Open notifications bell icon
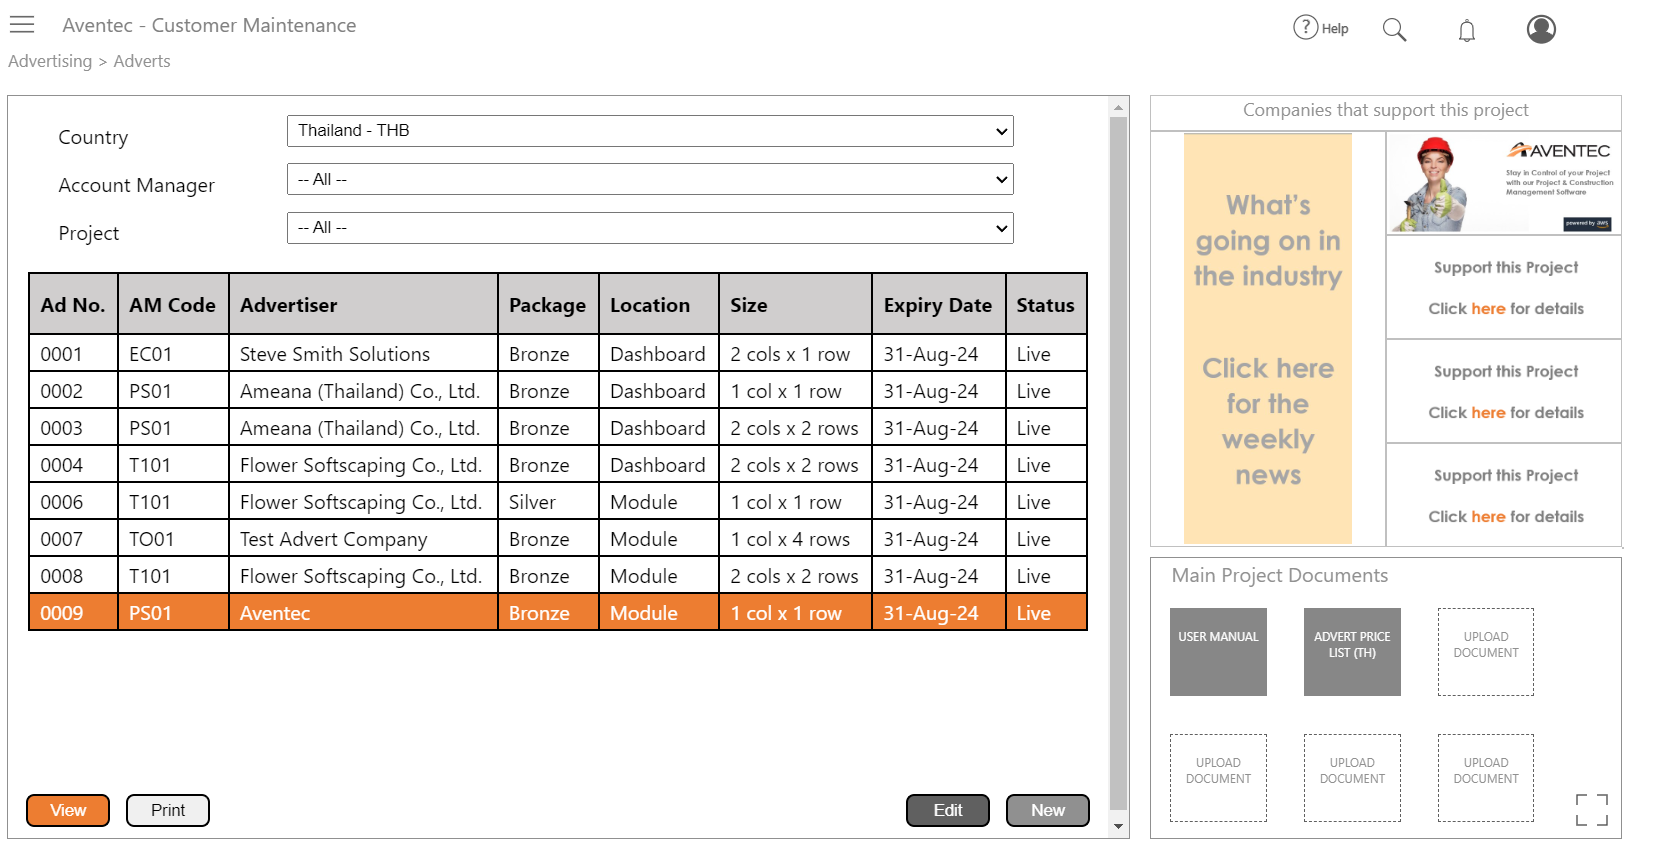This screenshot has width=1656, height=843. (1466, 31)
